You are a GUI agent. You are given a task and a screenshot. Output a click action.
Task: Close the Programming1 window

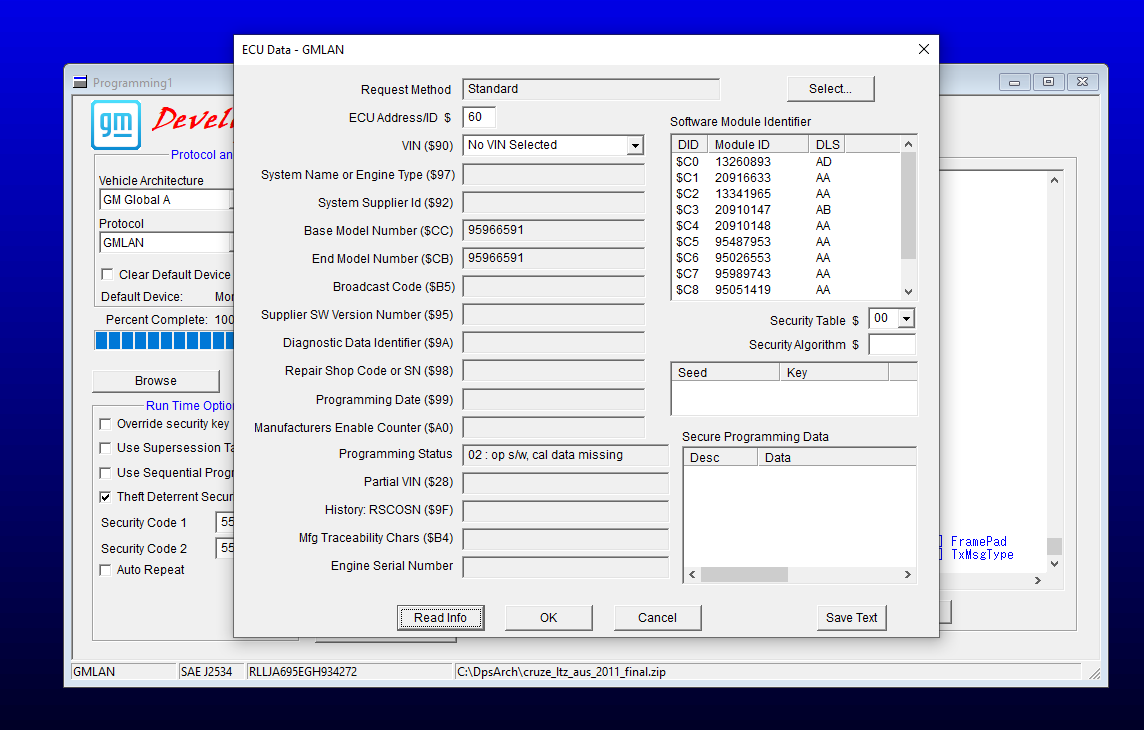point(1083,82)
